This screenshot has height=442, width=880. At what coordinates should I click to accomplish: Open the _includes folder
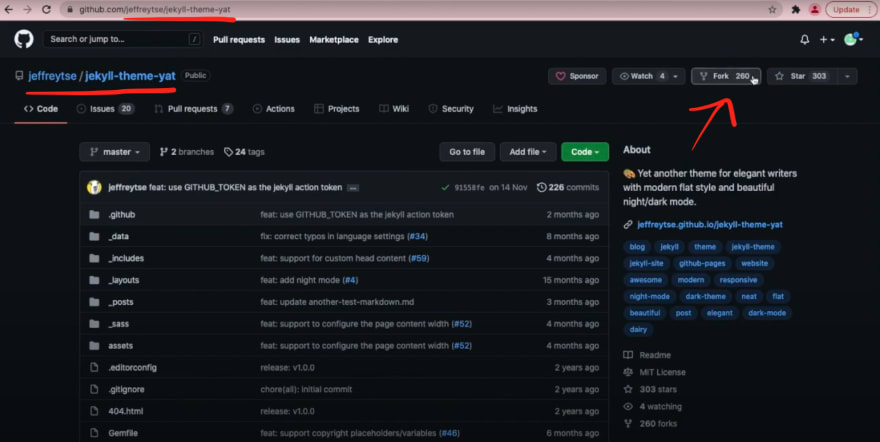[x=126, y=259]
